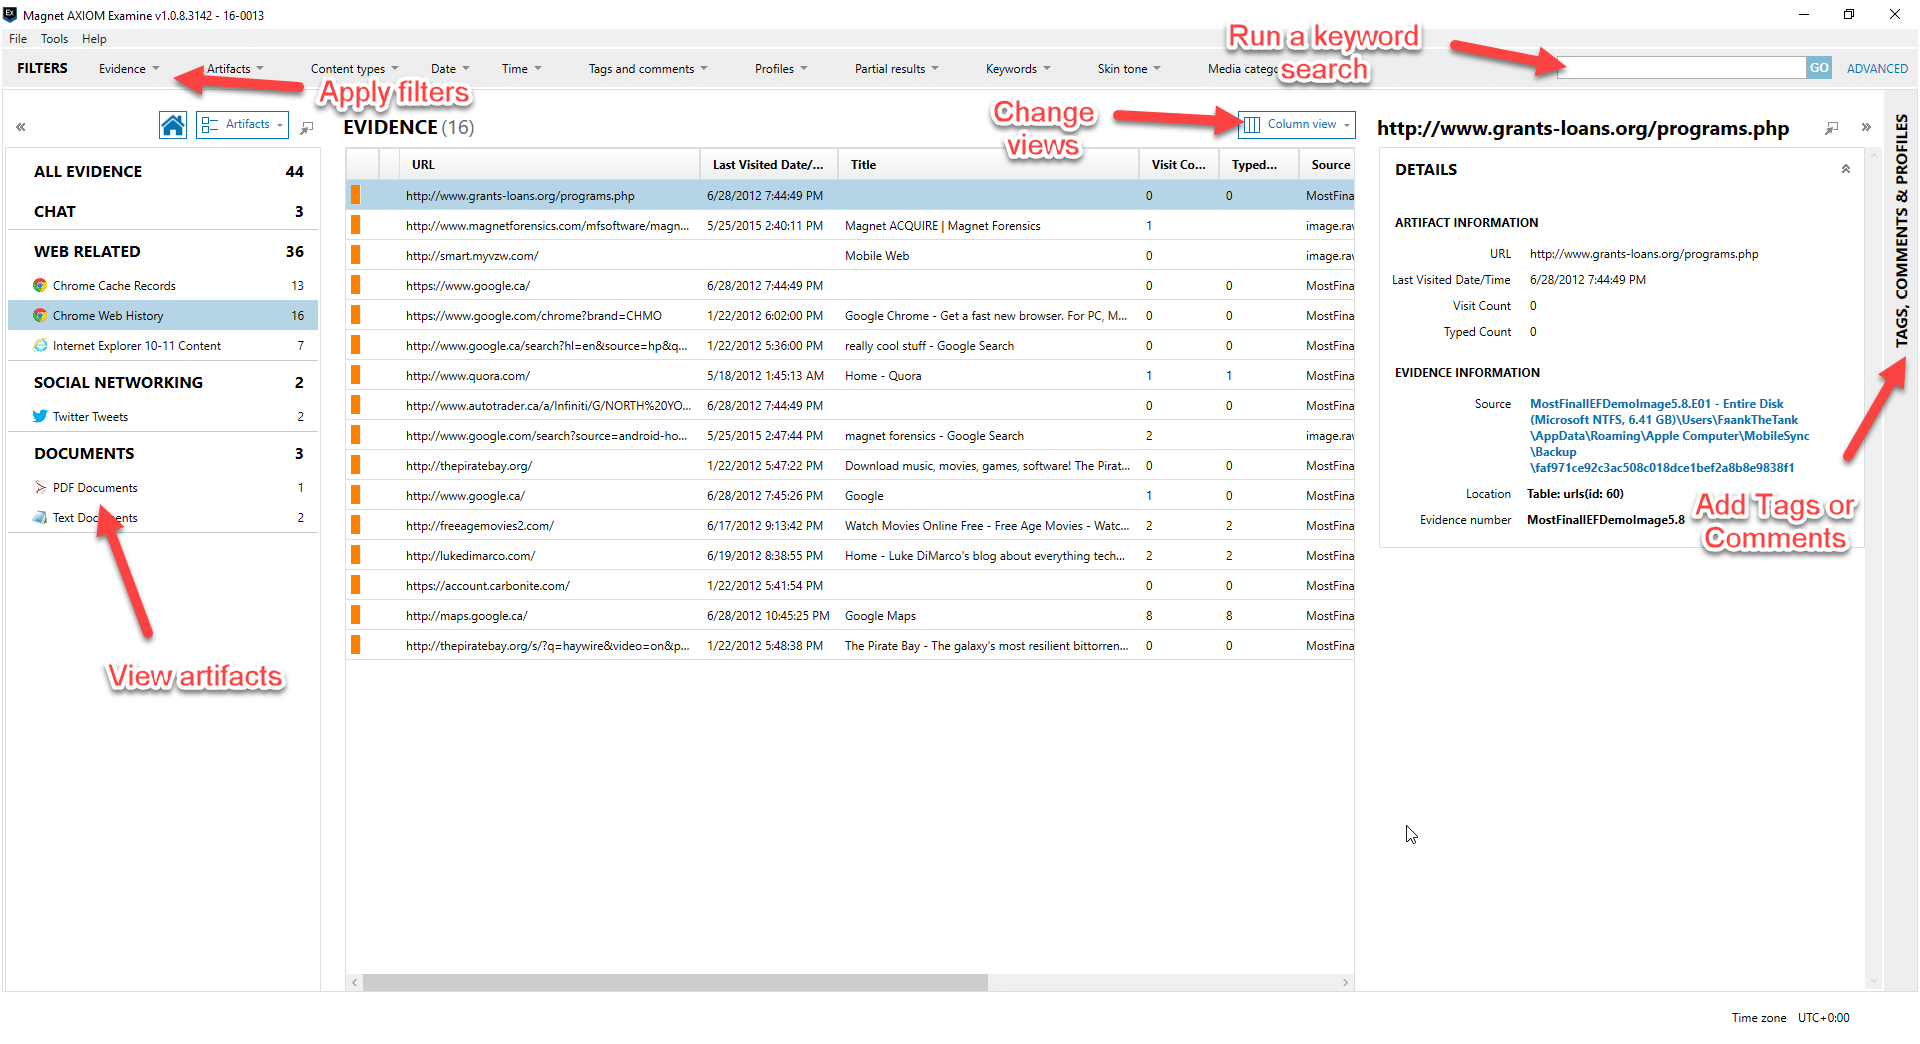
Task: Click the orange marker on maps.google.ca row
Action: pos(355,615)
